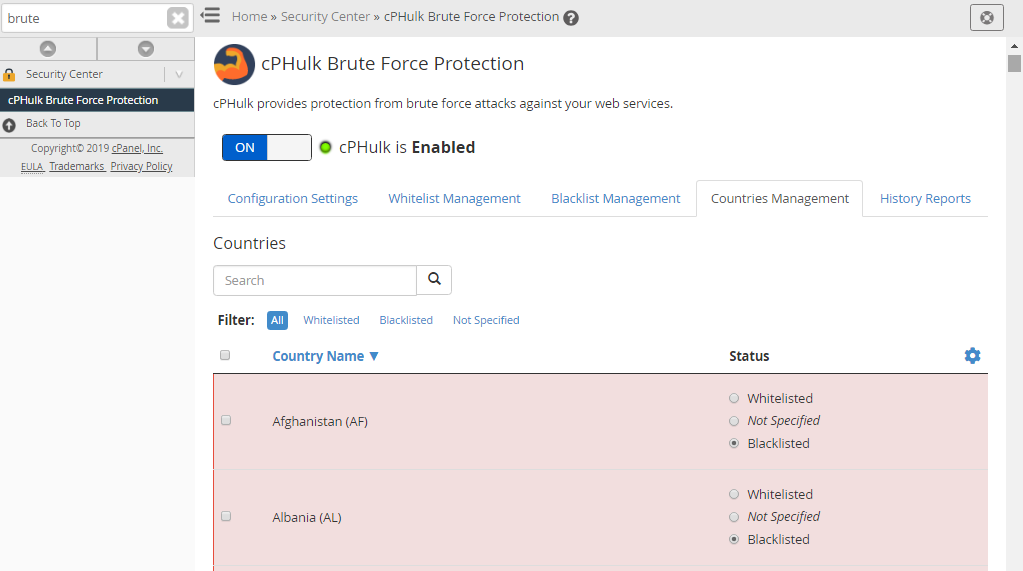
Task: Click the green enabled status indicator
Action: pyautogui.click(x=325, y=147)
